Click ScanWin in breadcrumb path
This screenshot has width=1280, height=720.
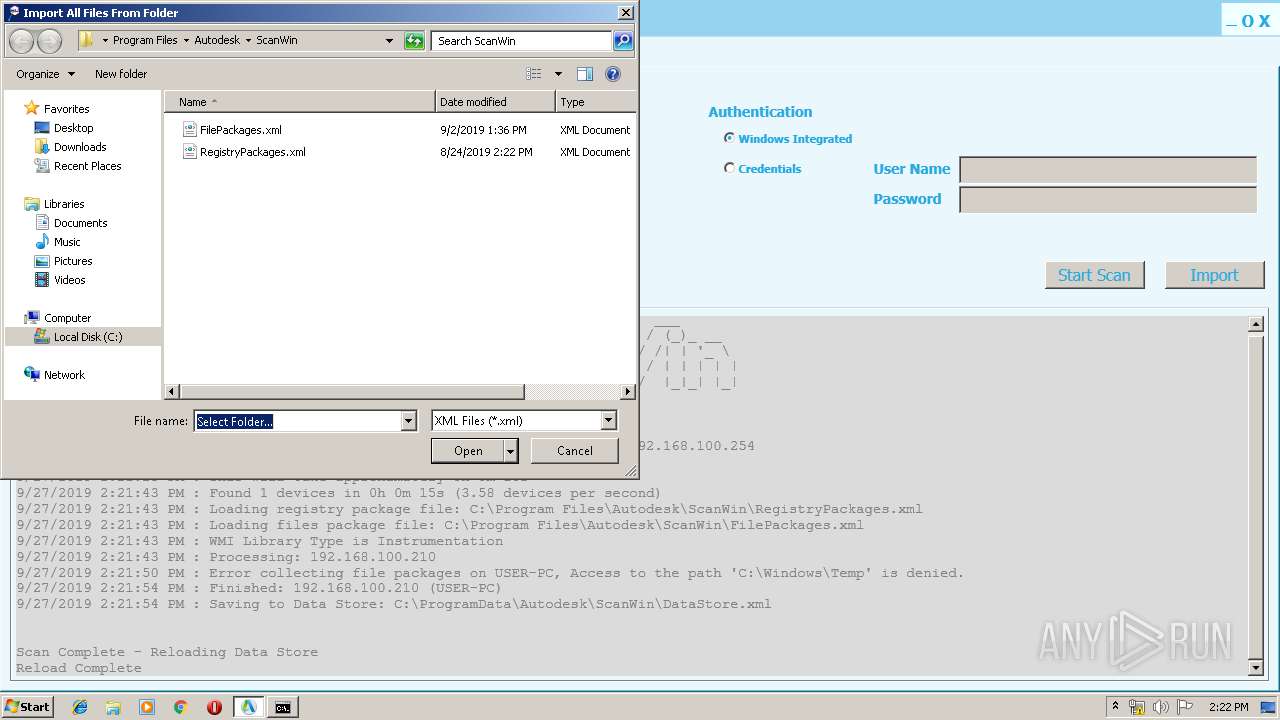tap(277, 41)
